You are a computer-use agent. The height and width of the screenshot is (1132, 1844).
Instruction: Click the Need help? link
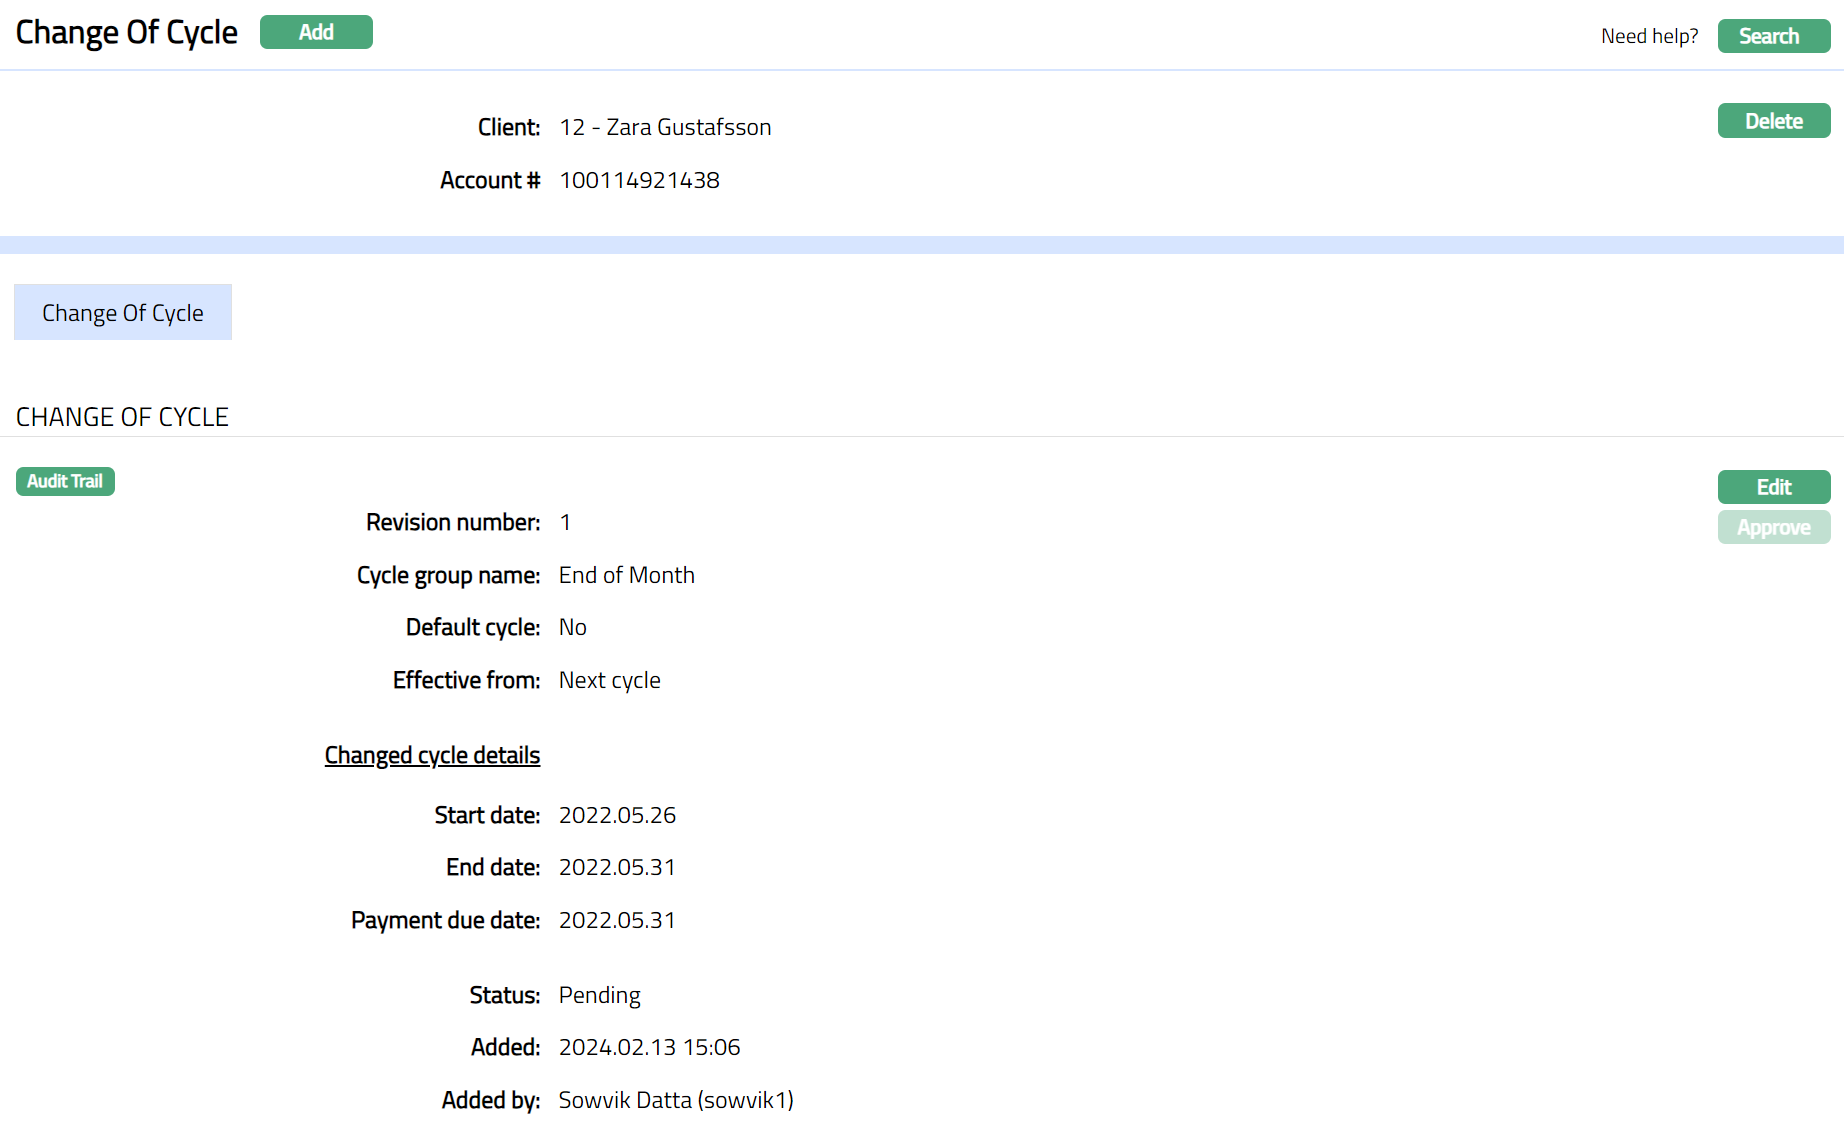[1649, 36]
